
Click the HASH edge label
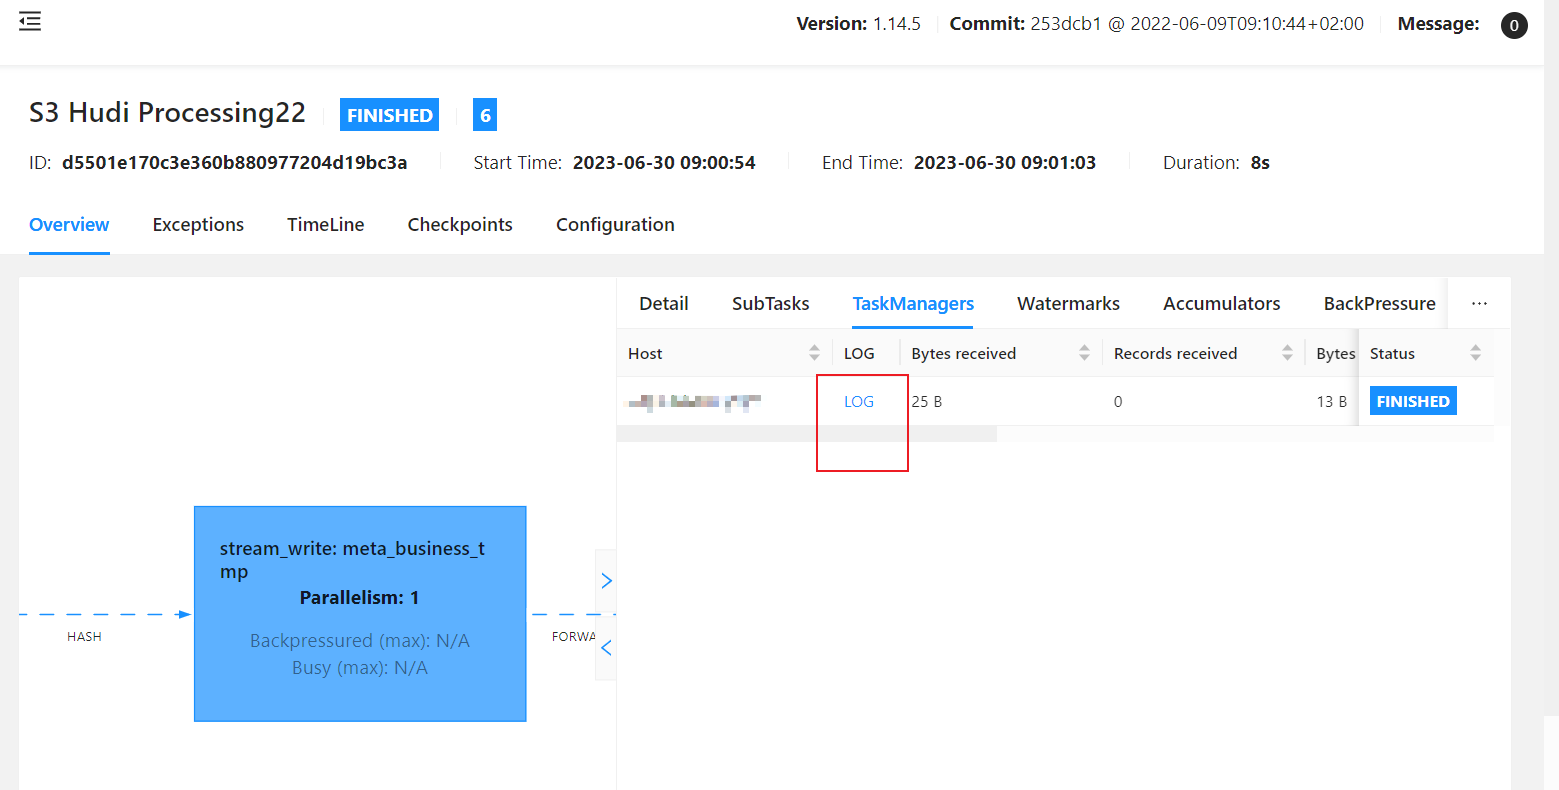(x=84, y=637)
